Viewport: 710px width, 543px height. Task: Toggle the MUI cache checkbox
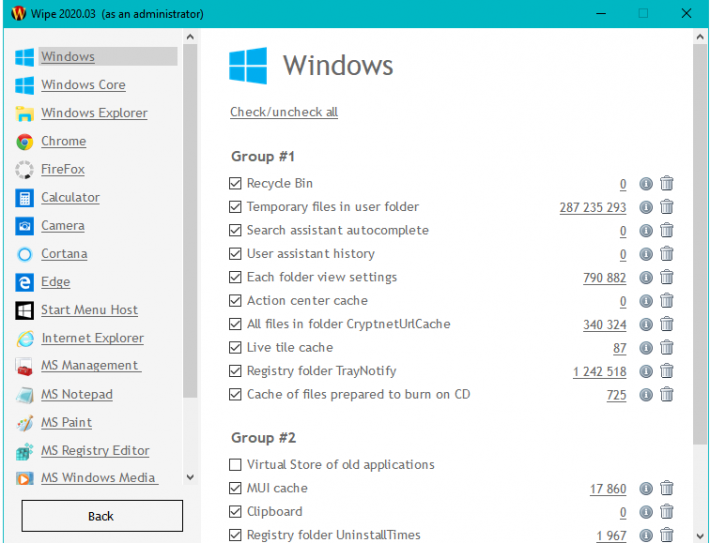click(x=235, y=488)
